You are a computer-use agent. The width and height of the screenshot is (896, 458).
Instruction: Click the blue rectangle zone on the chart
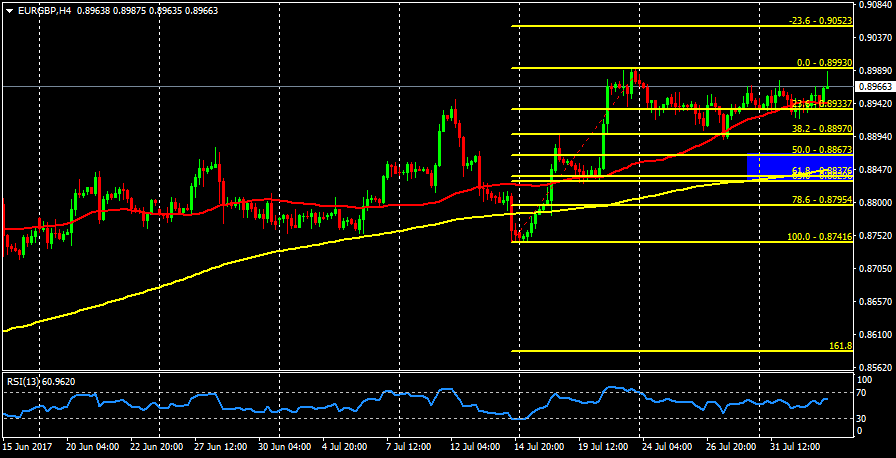pos(799,165)
